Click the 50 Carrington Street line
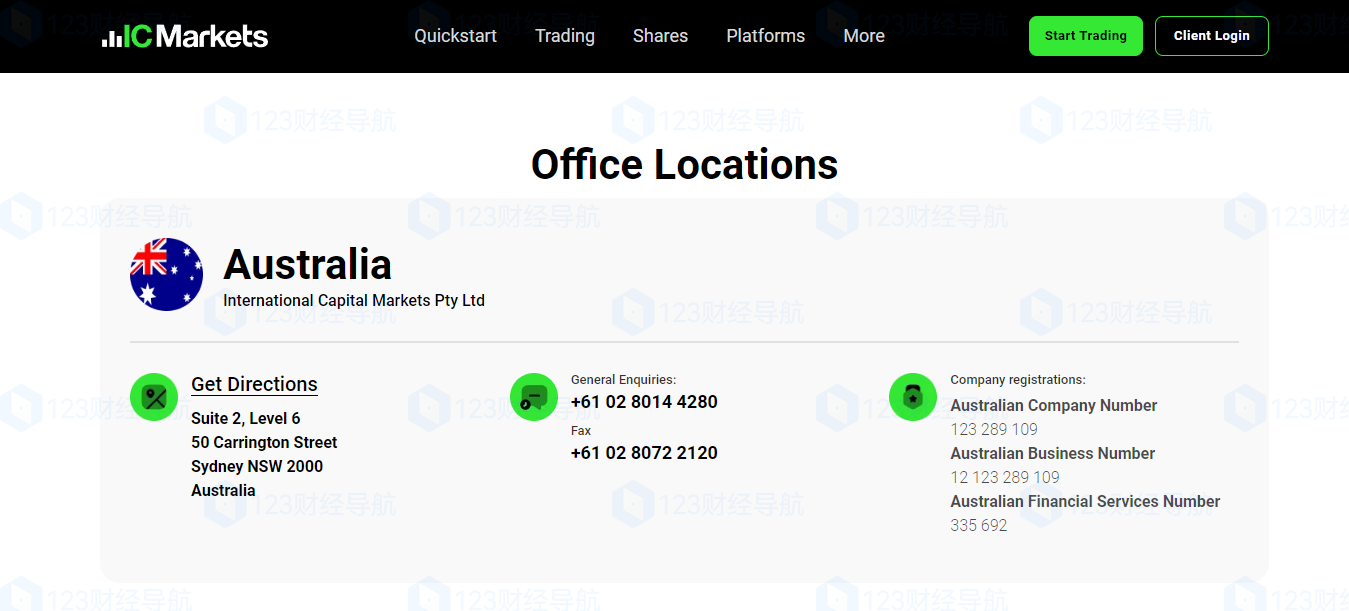The height and width of the screenshot is (611, 1349). (264, 442)
